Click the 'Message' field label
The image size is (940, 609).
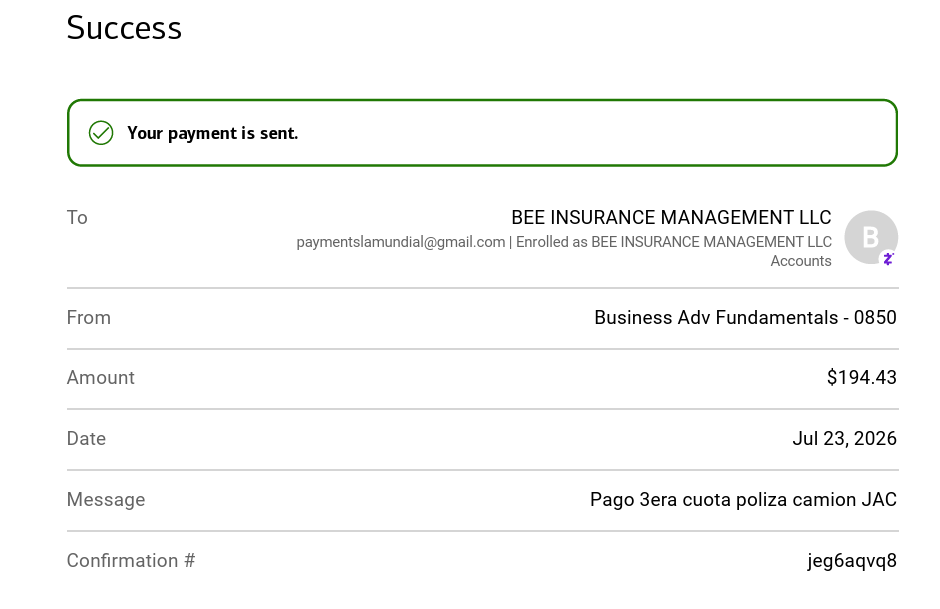(106, 500)
